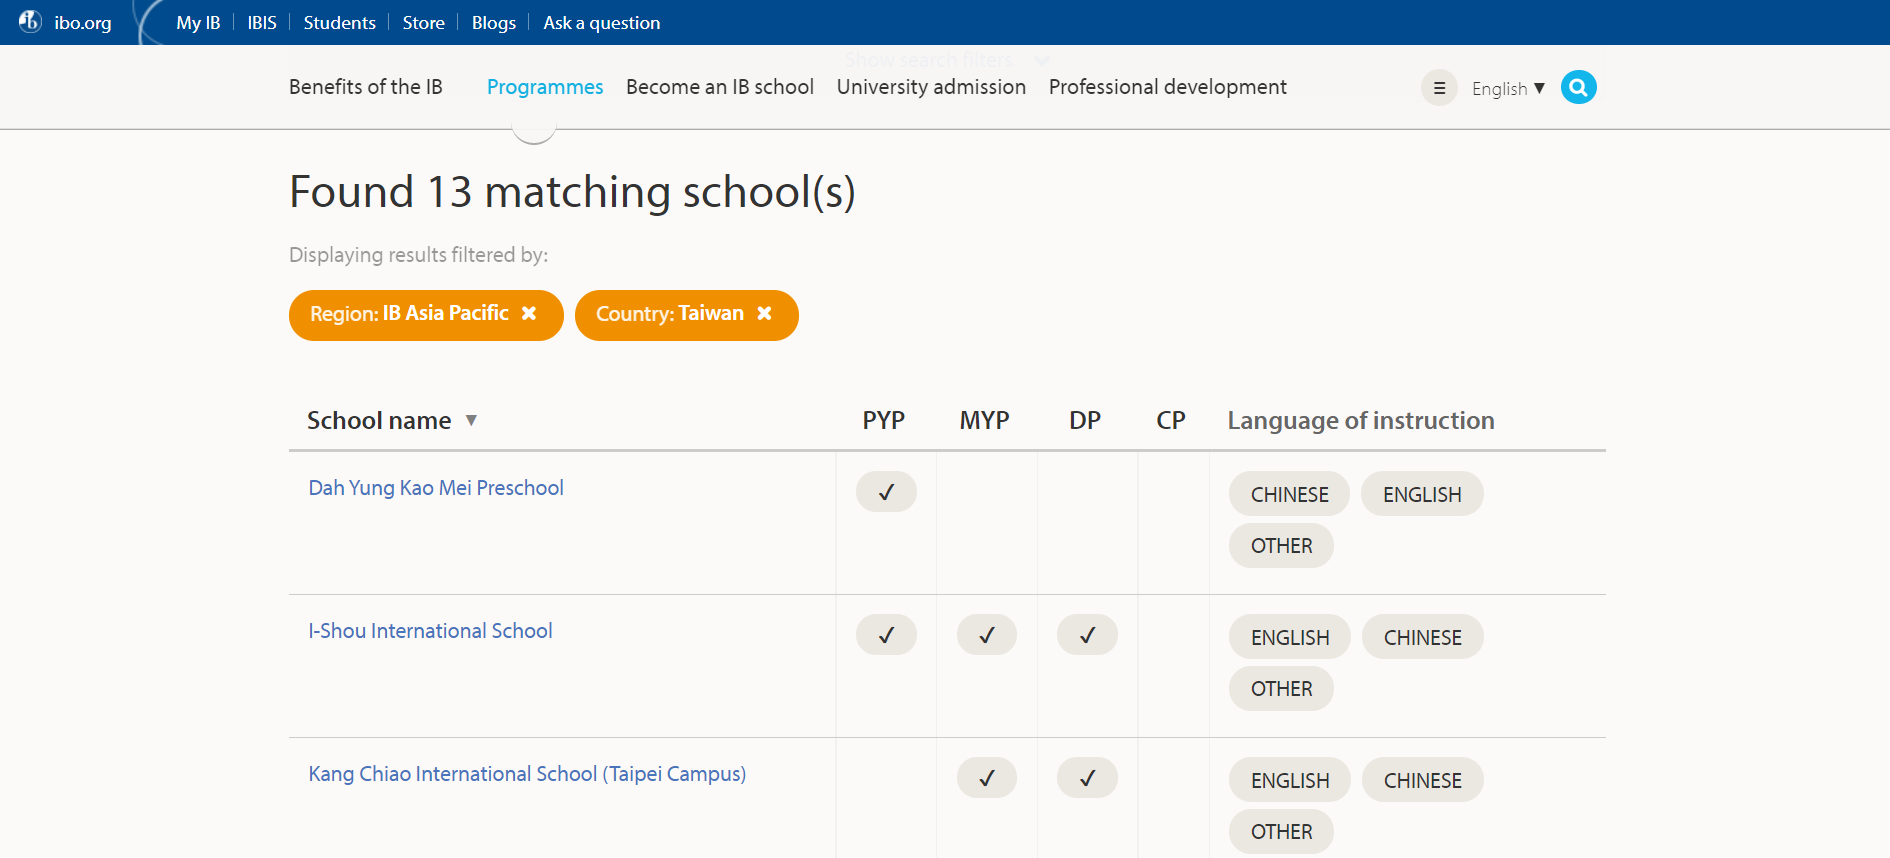The height and width of the screenshot is (858, 1890).
Task: Click the blue search magnifier icon
Action: click(x=1578, y=88)
